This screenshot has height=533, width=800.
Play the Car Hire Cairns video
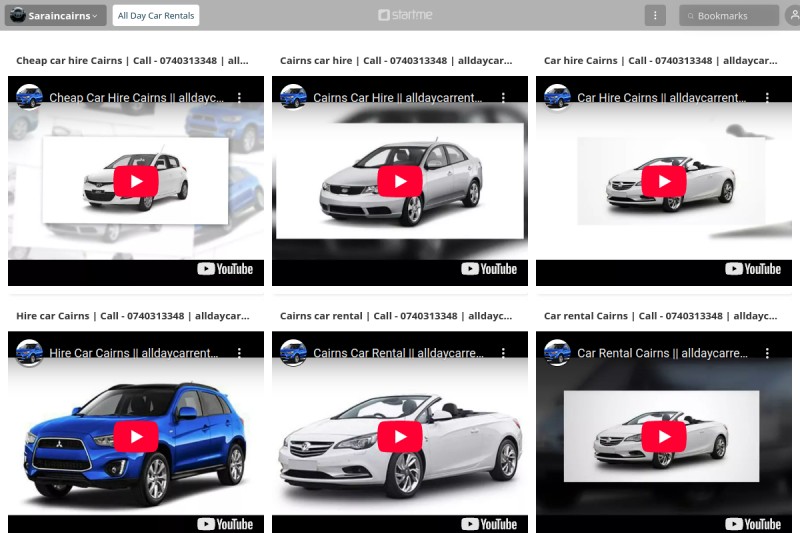pyautogui.click(x=664, y=181)
